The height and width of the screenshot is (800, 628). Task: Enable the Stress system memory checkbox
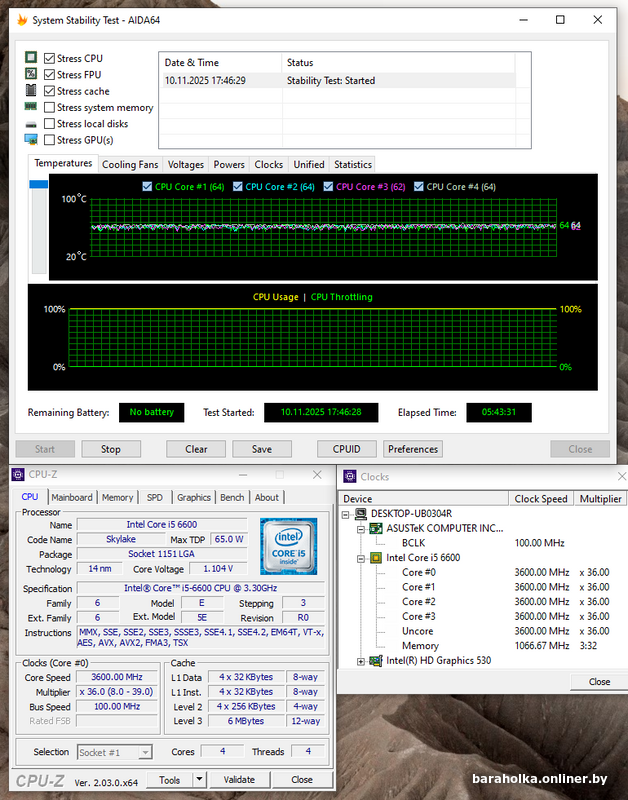tap(49, 108)
